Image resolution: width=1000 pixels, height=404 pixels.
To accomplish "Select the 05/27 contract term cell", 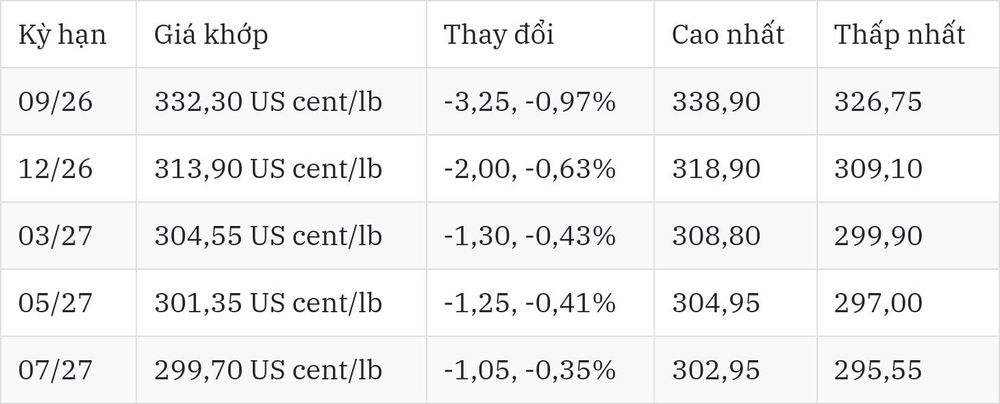I will pos(55,303).
